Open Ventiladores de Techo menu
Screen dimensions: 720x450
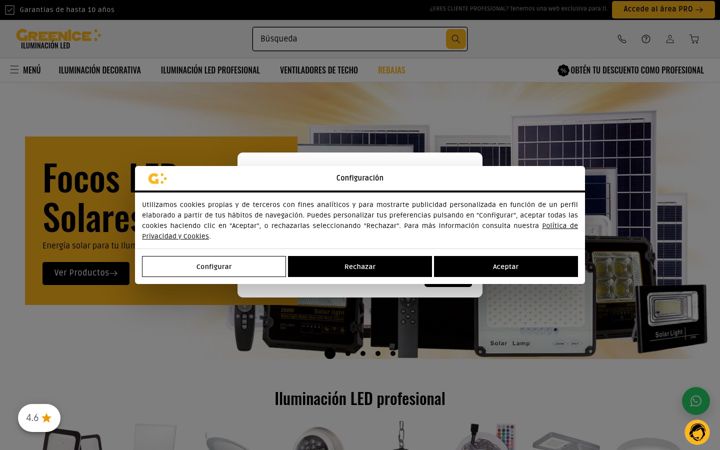tap(319, 70)
